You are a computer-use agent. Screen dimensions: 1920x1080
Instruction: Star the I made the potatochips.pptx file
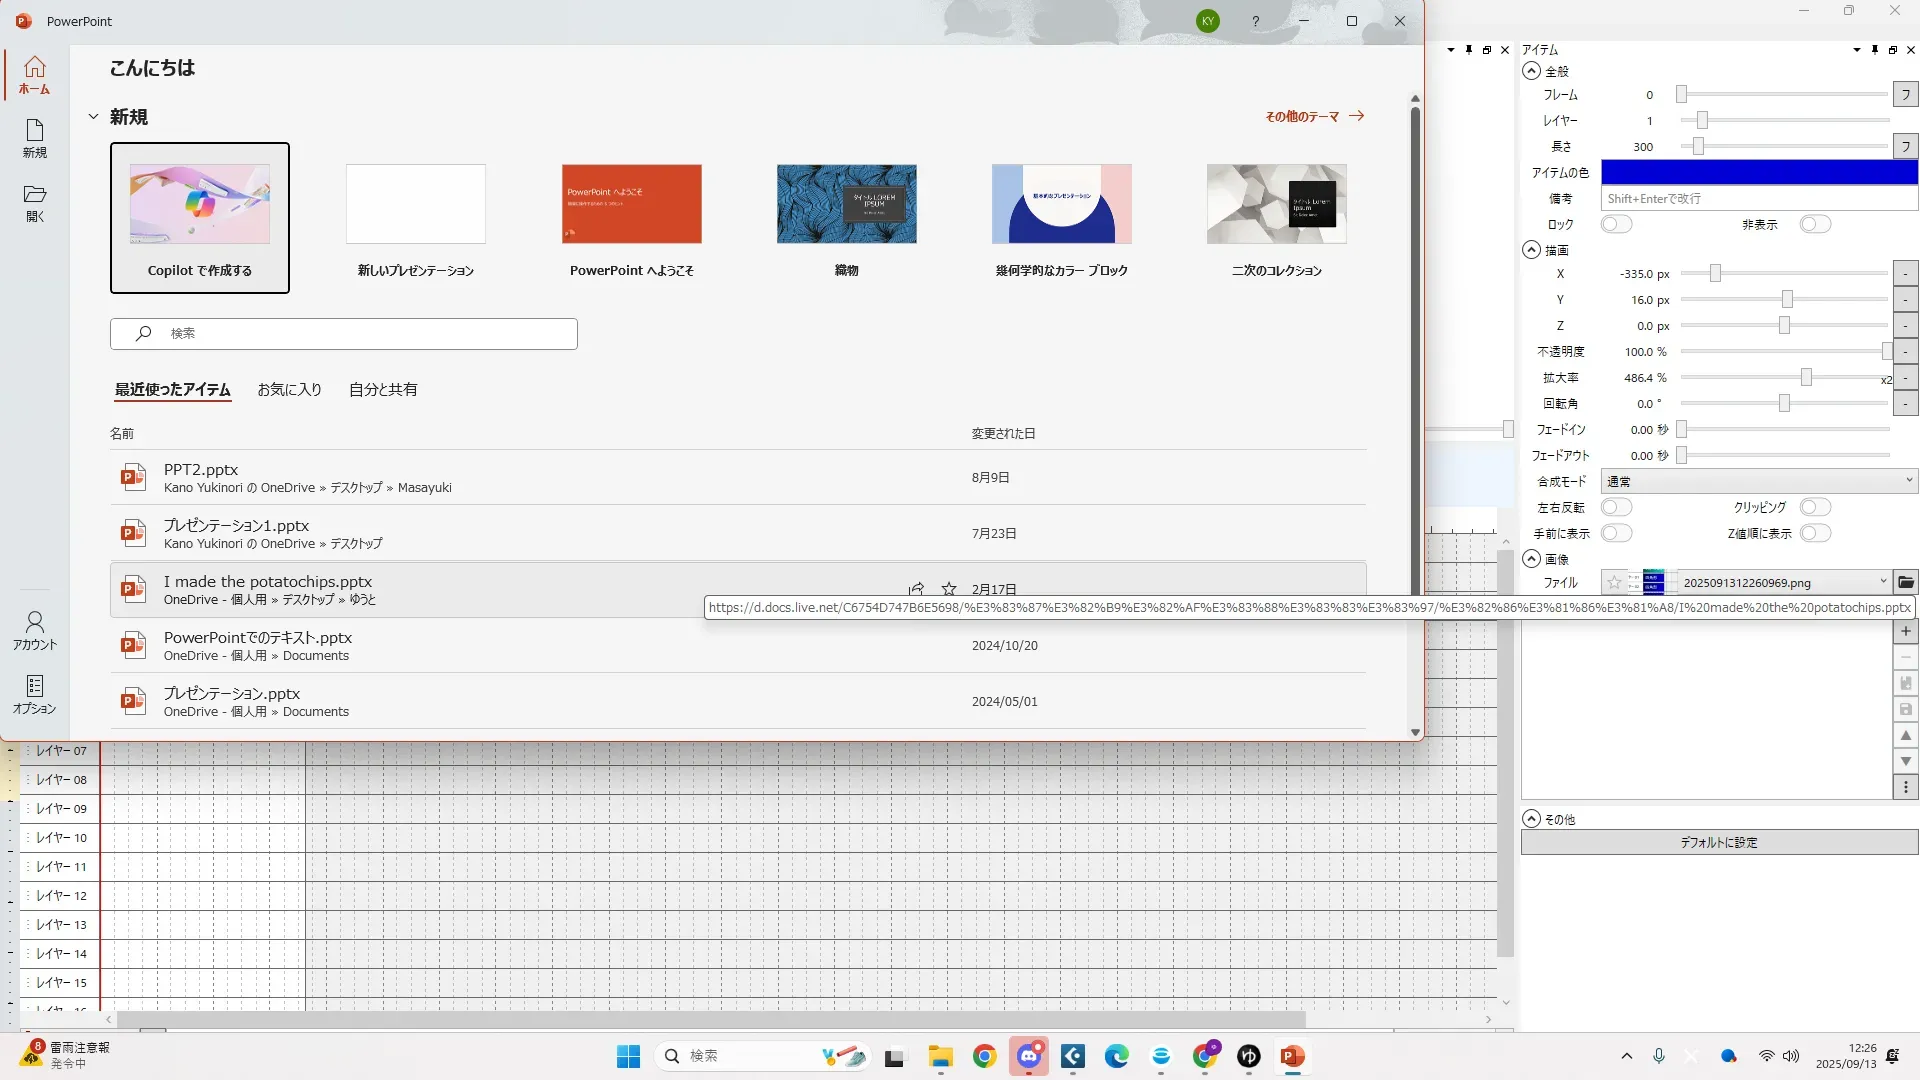point(949,589)
